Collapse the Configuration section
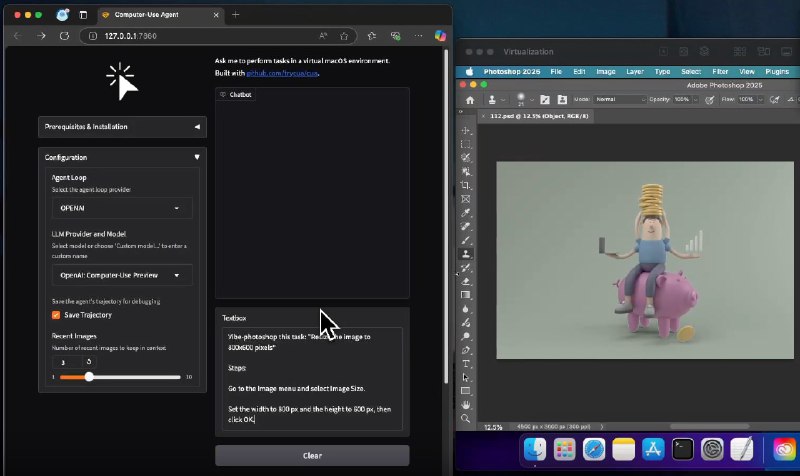Viewport: 800px width, 476px height. pos(122,157)
